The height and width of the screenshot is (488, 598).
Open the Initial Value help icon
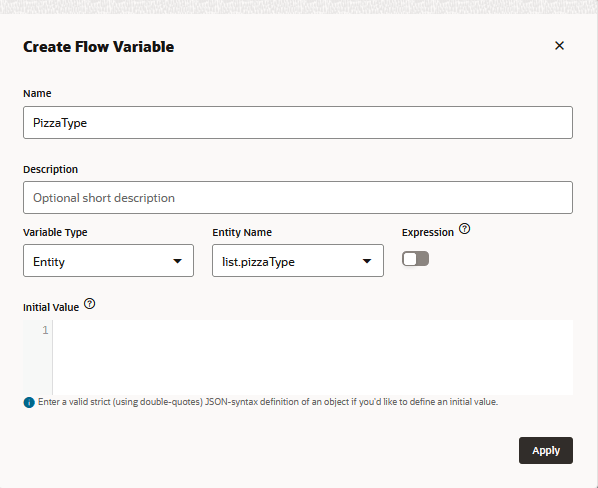click(x=90, y=304)
